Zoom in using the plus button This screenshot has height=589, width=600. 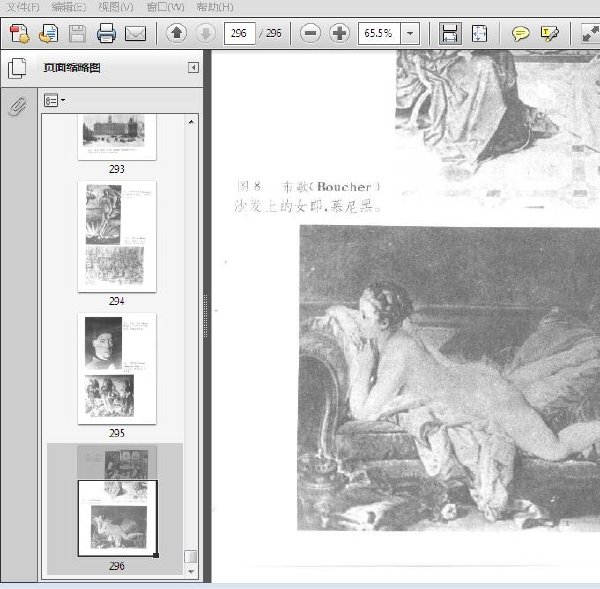pos(339,33)
